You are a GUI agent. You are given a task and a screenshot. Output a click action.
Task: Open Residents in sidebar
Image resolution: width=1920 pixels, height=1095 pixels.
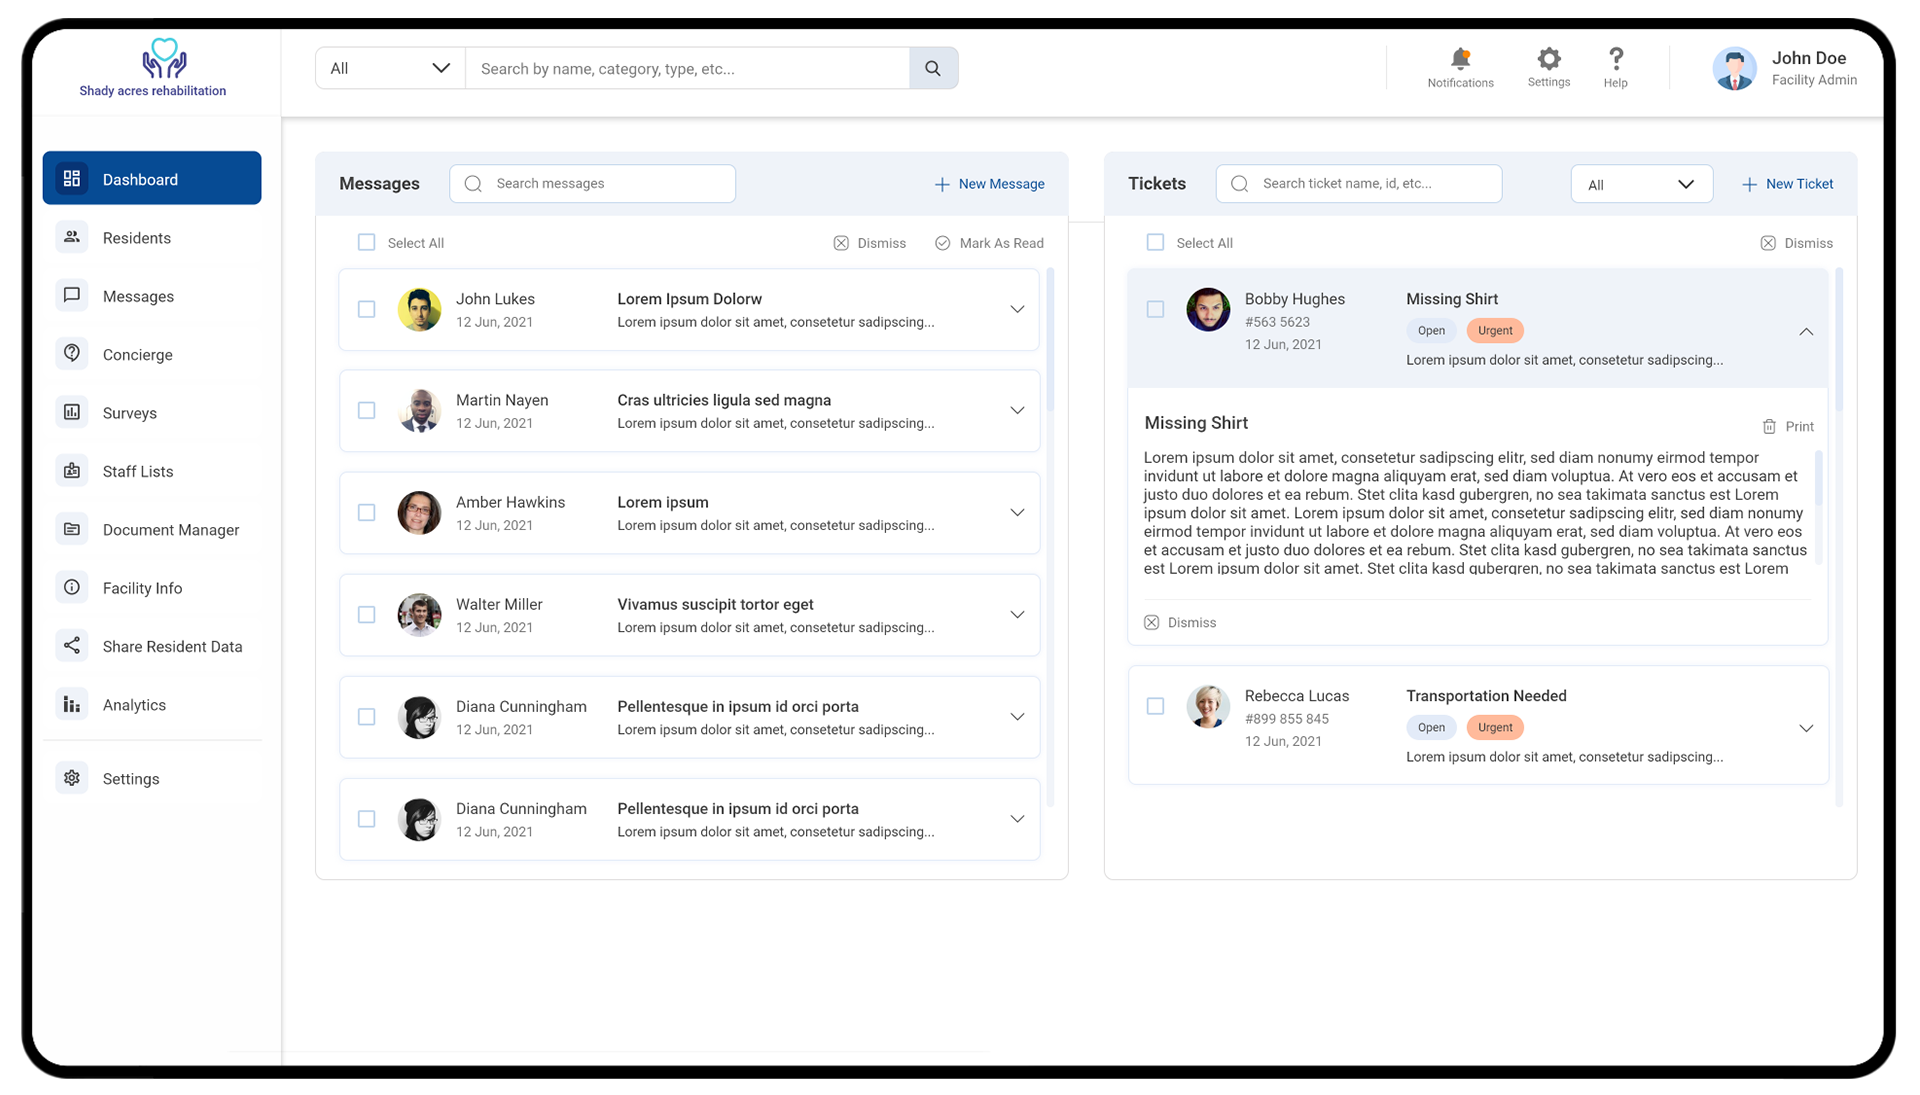click(x=152, y=237)
